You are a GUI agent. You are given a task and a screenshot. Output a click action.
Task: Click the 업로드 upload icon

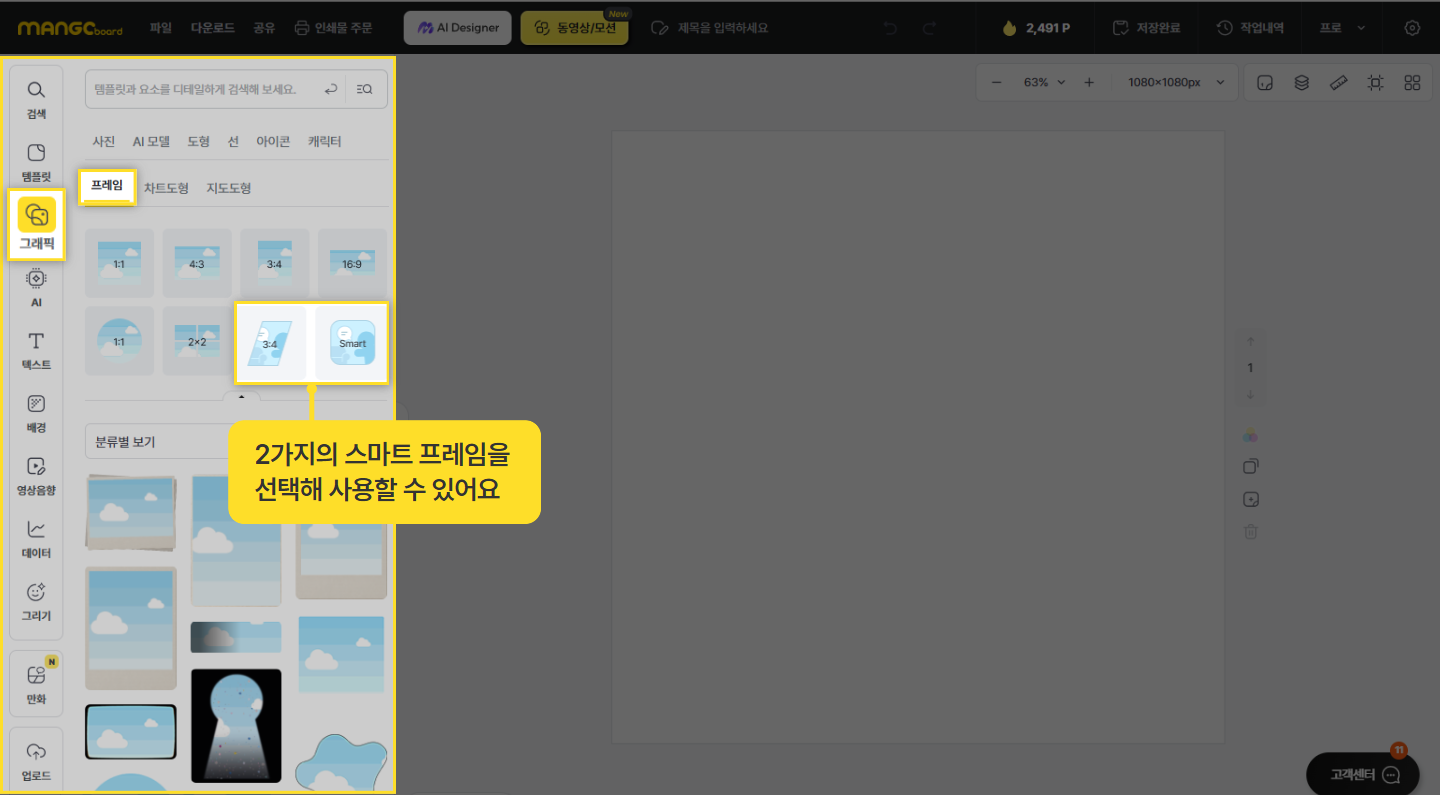click(x=36, y=762)
